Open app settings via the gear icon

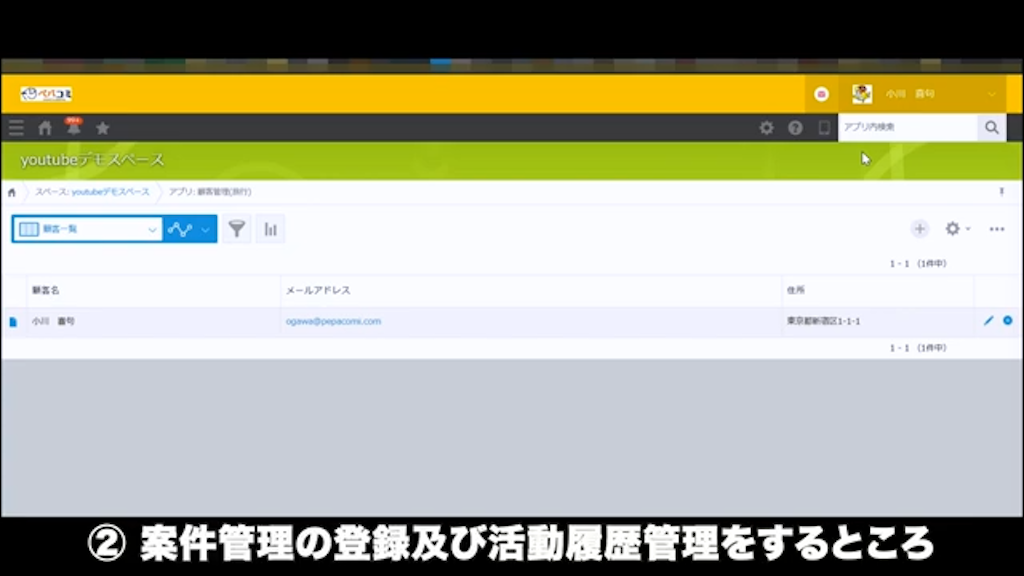[951, 229]
